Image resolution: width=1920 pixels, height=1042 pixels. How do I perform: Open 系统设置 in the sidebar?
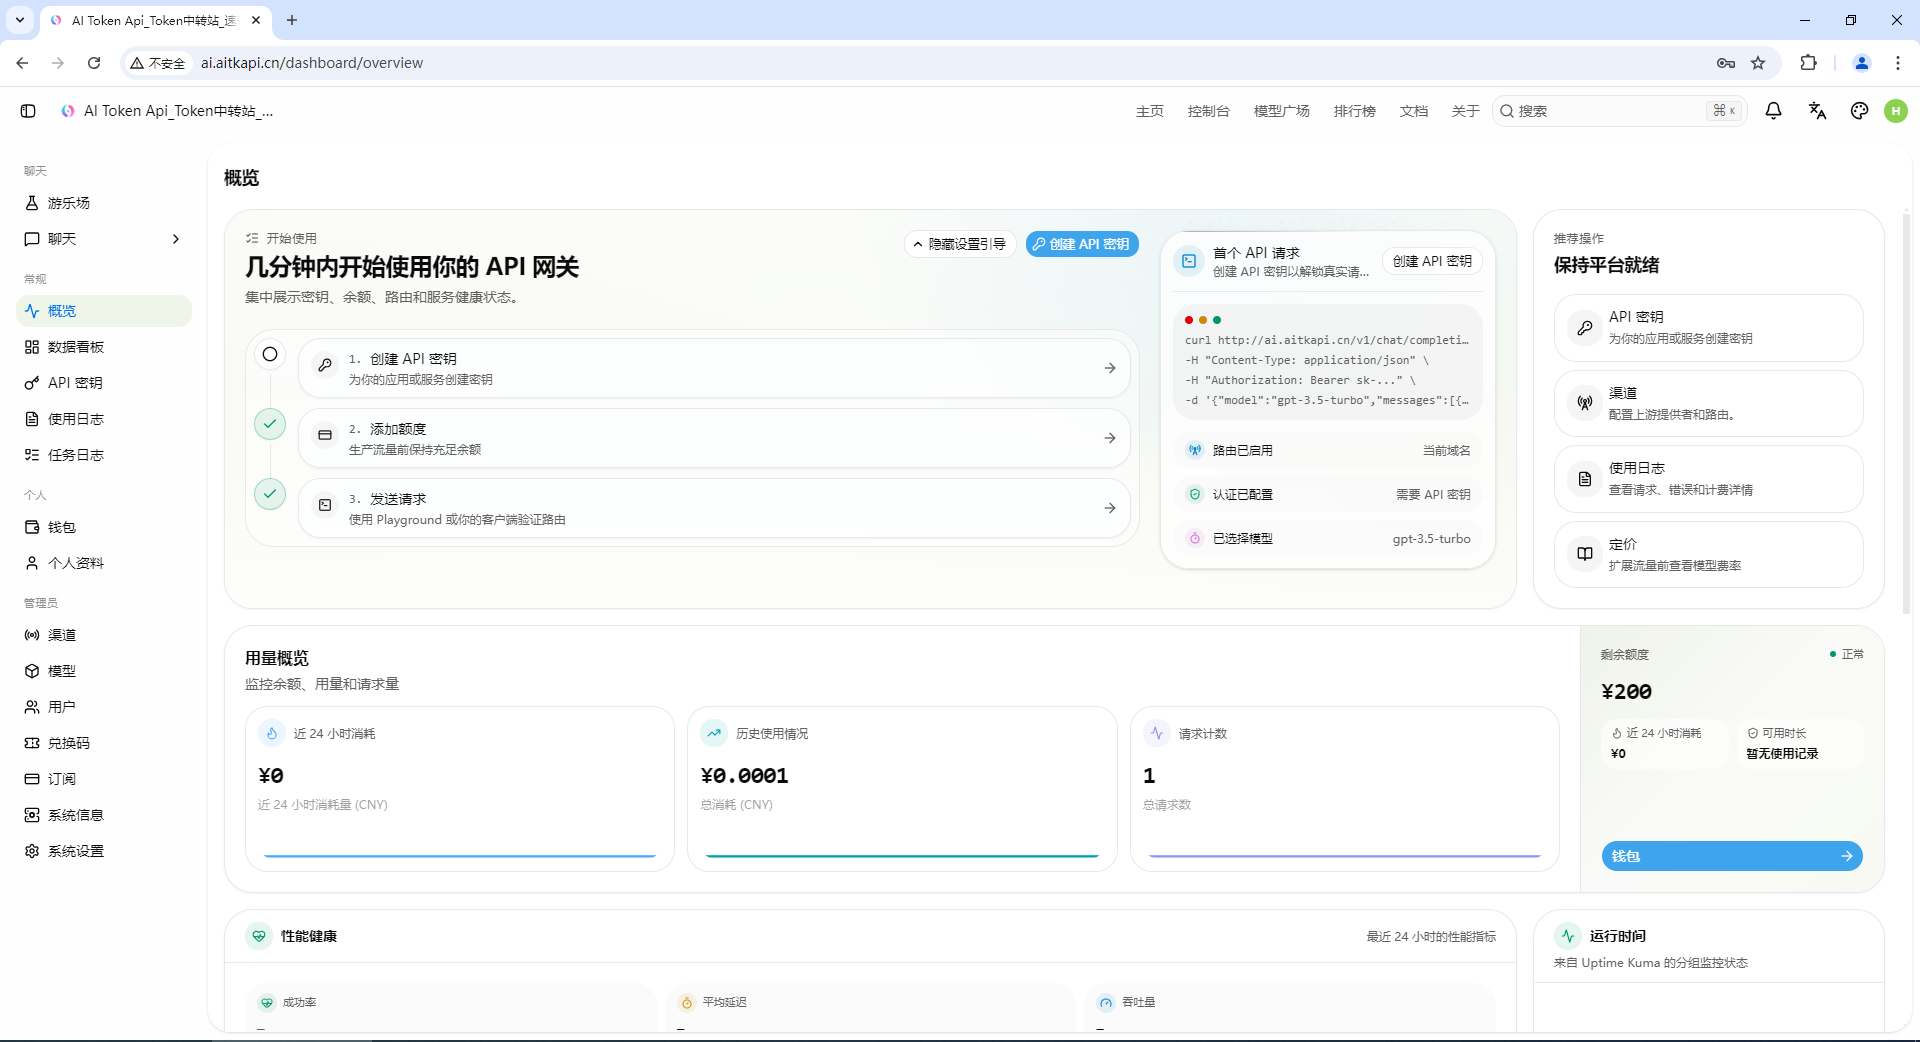[104, 851]
